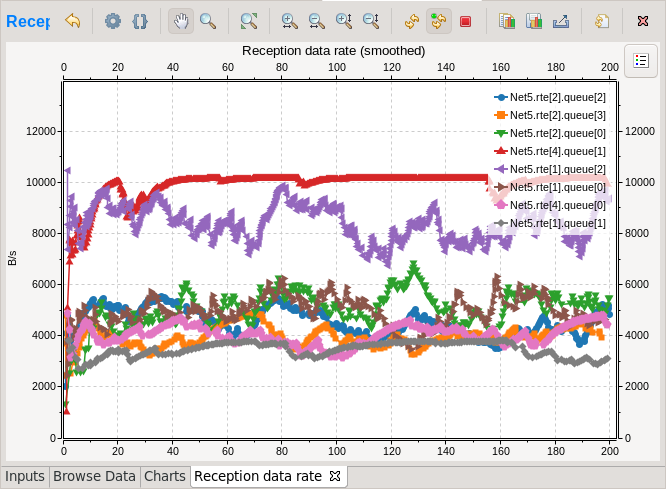Image resolution: width=666 pixels, height=489 pixels.
Task: Close the Reception data rate tab
Action: pos(335,476)
